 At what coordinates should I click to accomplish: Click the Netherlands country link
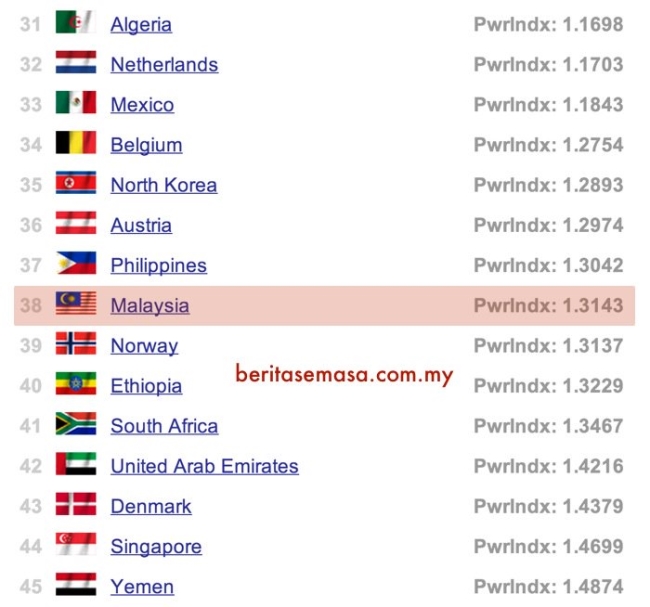[x=164, y=65]
